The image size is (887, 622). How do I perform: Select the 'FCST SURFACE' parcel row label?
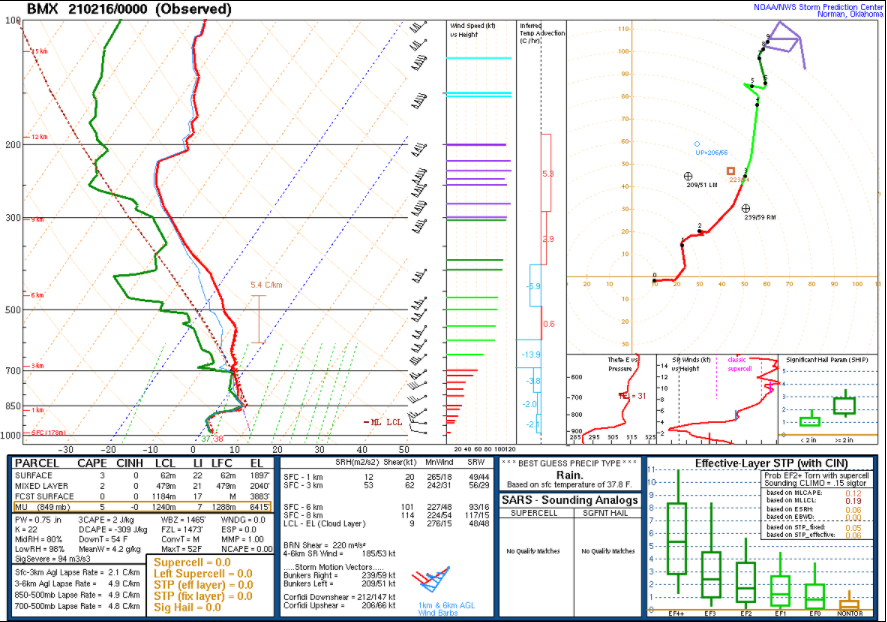pos(44,496)
